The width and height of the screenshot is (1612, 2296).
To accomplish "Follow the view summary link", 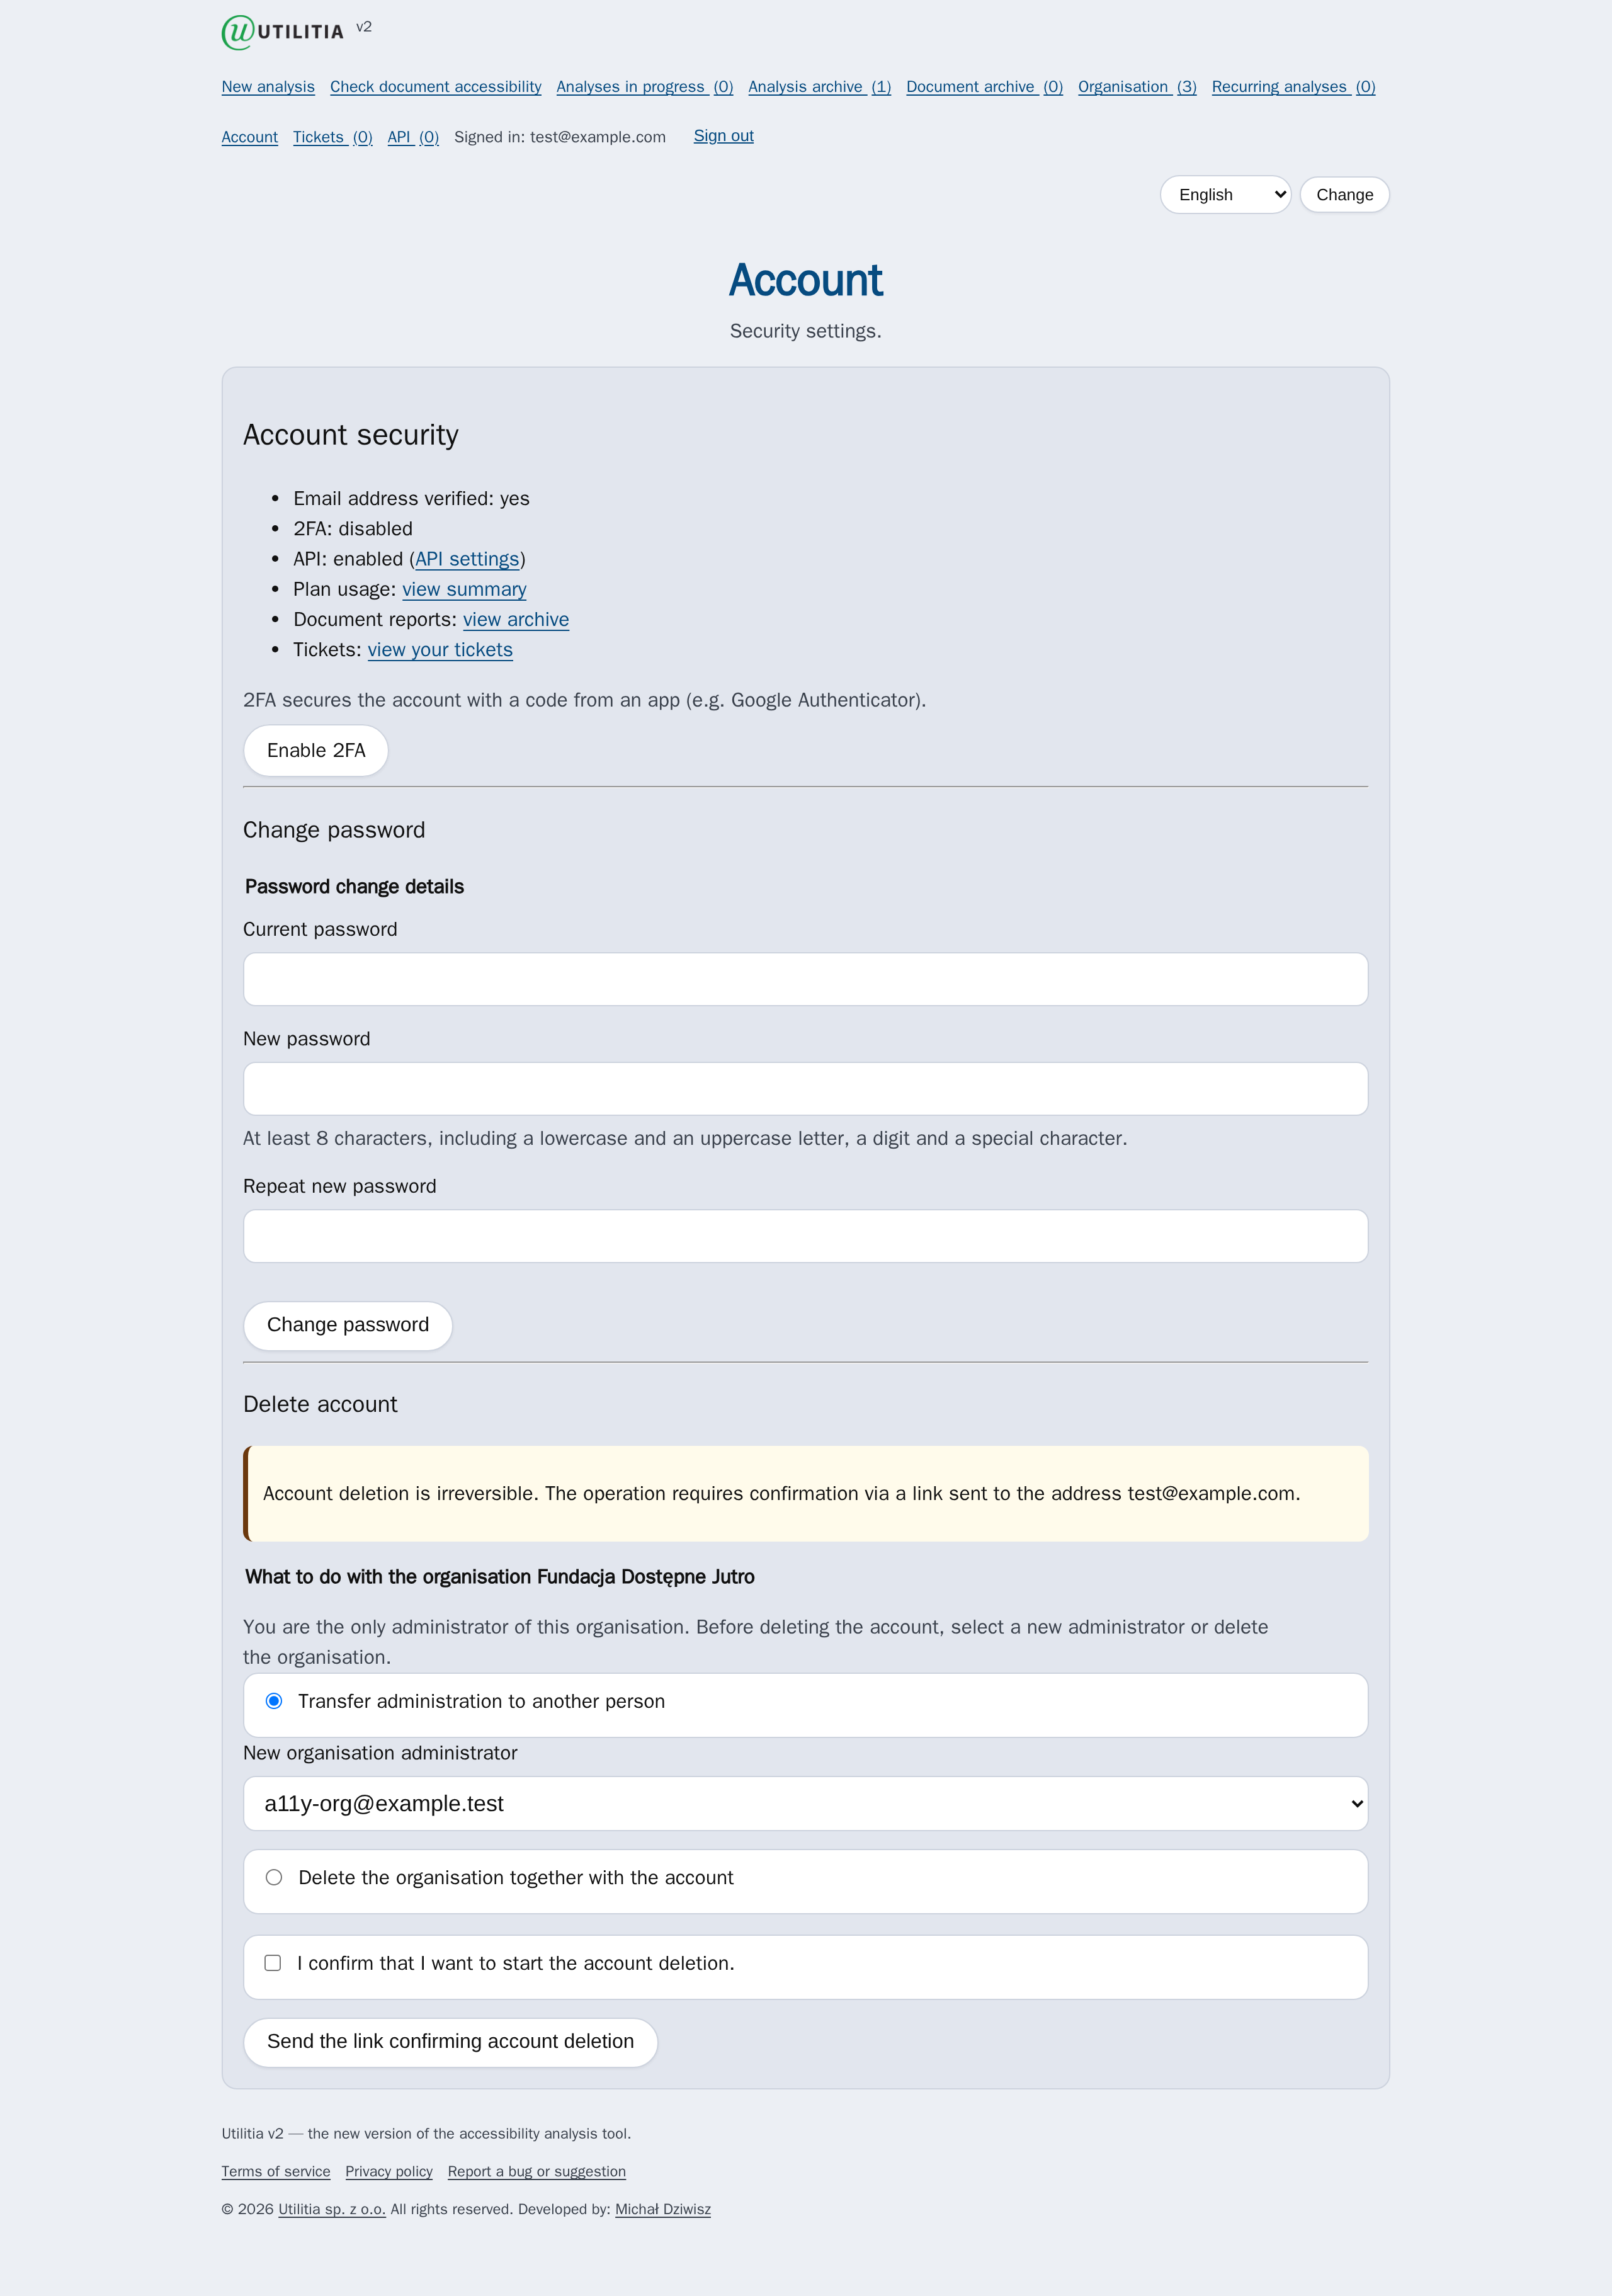I will [x=464, y=589].
